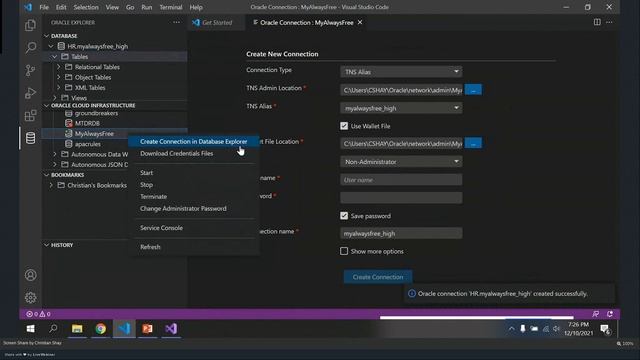Choose Create Connection in Database Explorer
This screenshot has height=360, width=640.
193,141
